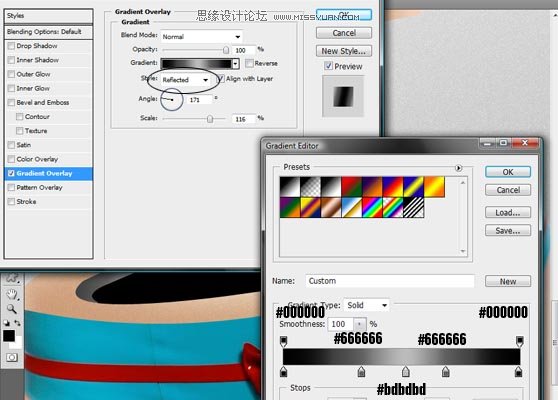
Task: Select the second #666666 color stop
Action: click(446, 371)
